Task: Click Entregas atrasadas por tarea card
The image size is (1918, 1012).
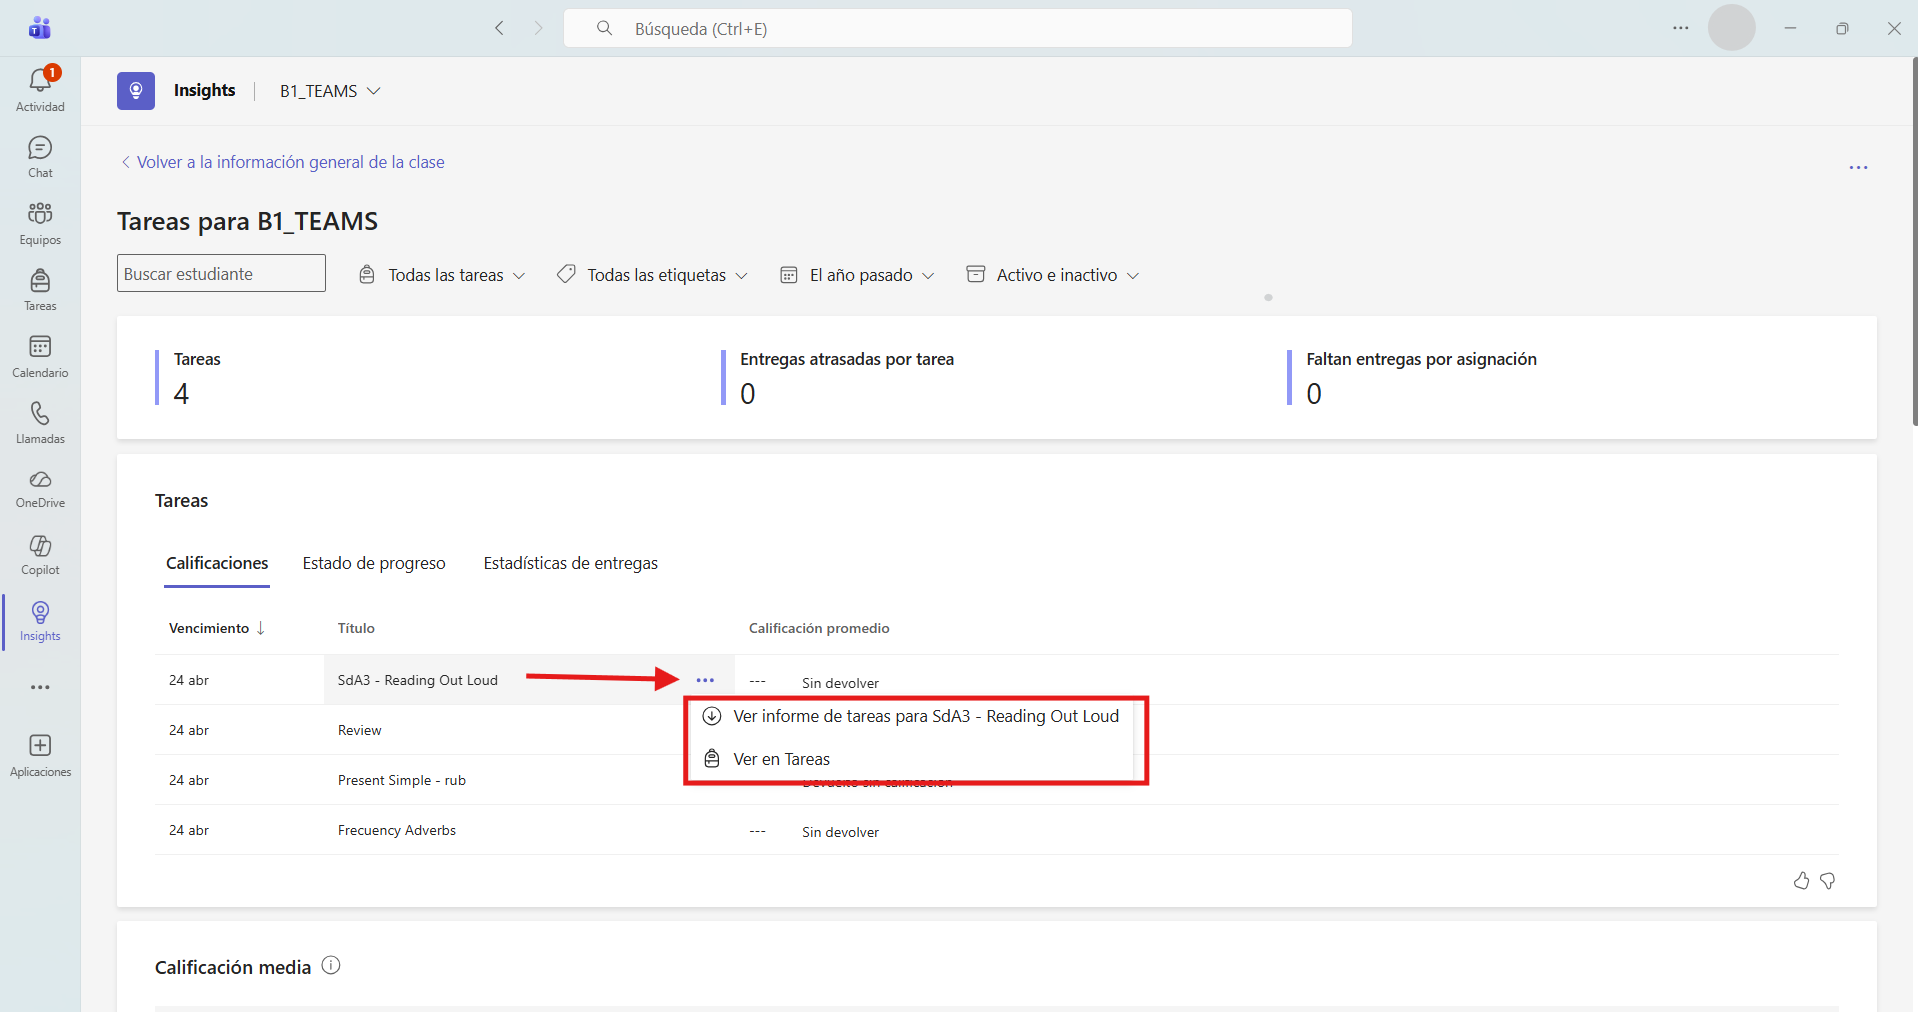Action: coord(838,378)
